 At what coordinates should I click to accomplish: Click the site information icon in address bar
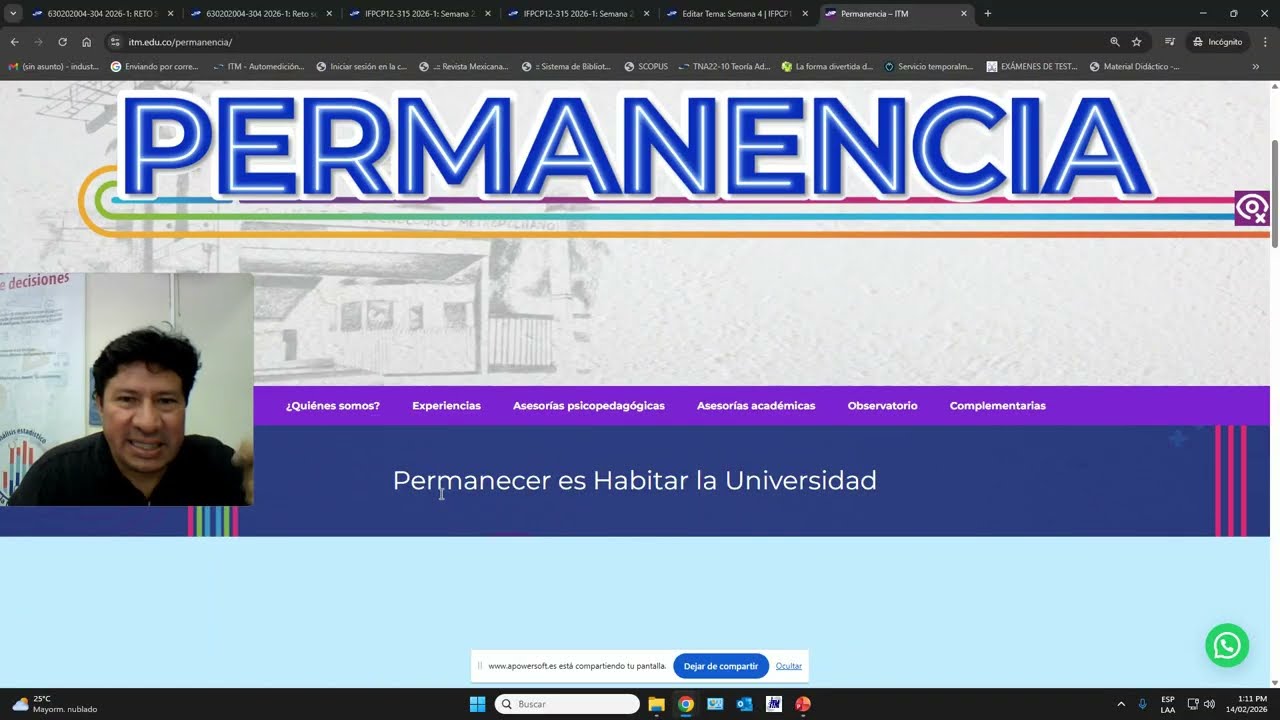pyautogui.click(x=115, y=42)
